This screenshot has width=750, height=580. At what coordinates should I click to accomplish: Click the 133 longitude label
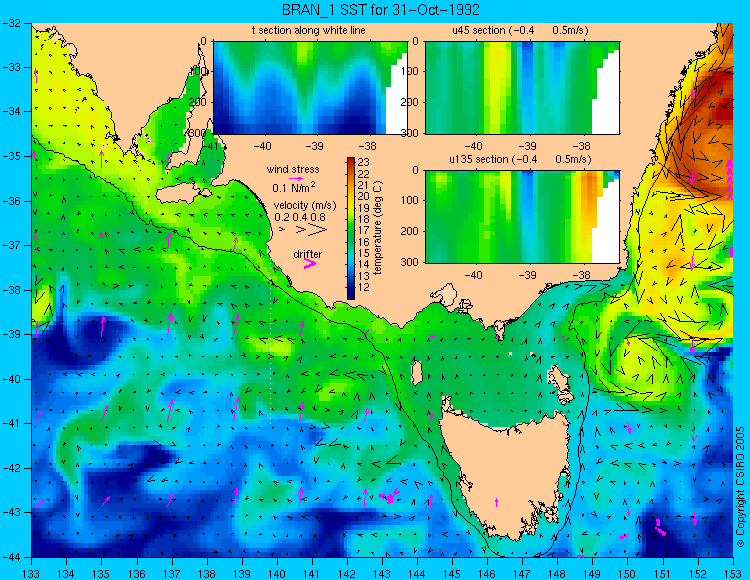(x=32, y=573)
